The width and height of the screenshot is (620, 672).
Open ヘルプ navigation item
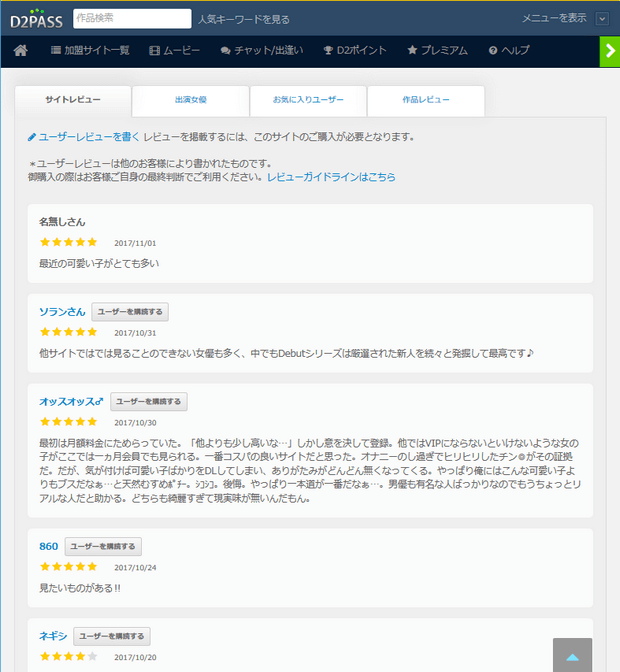click(x=509, y=50)
